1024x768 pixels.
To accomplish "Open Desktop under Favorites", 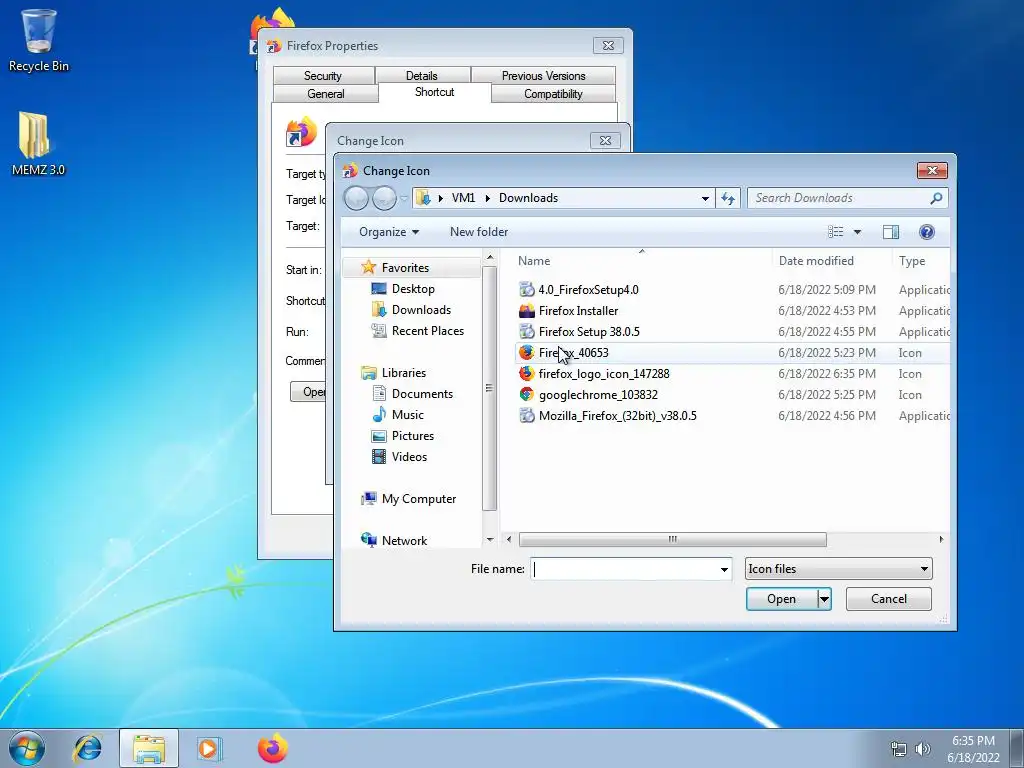I will pyautogui.click(x=413, y=289).
